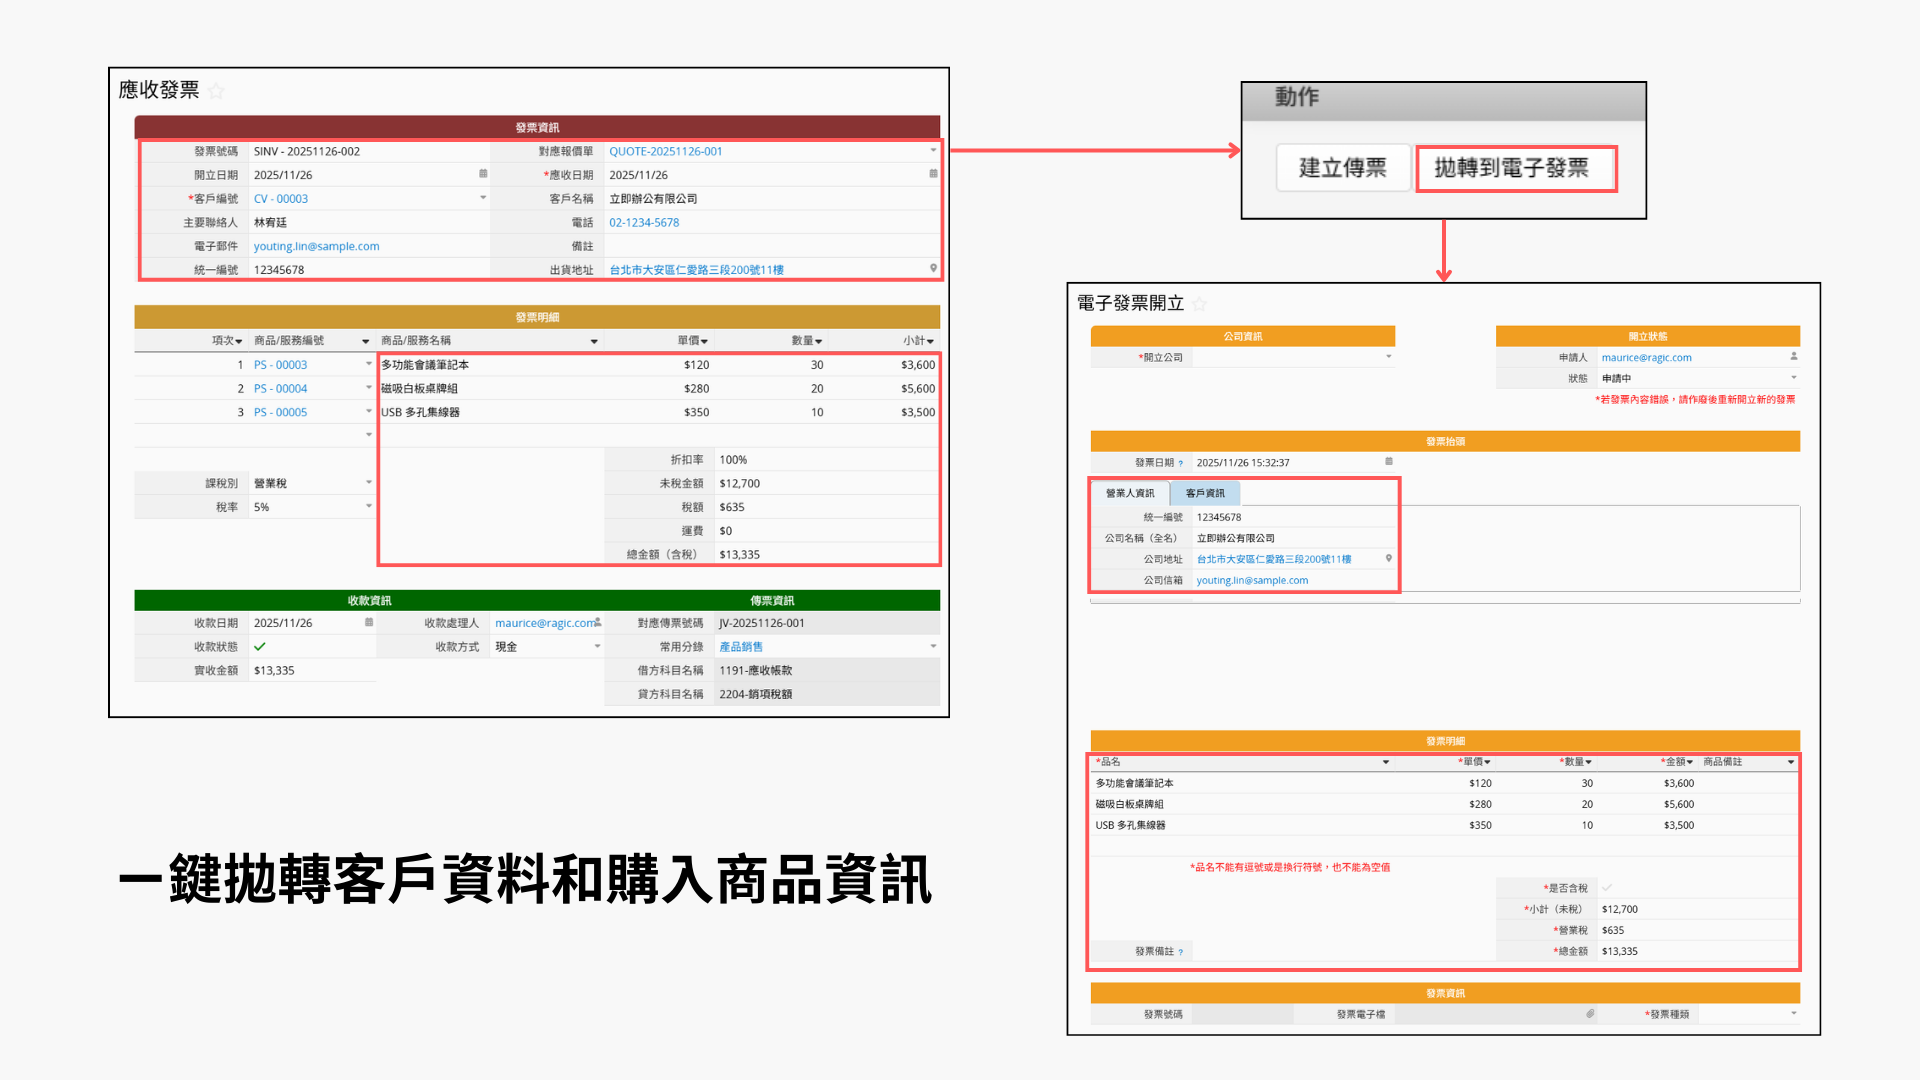Toggle the 收款狀態 checkmark
The image size is (1920, 1080).
pyautogui.click(x=260, y=647)
